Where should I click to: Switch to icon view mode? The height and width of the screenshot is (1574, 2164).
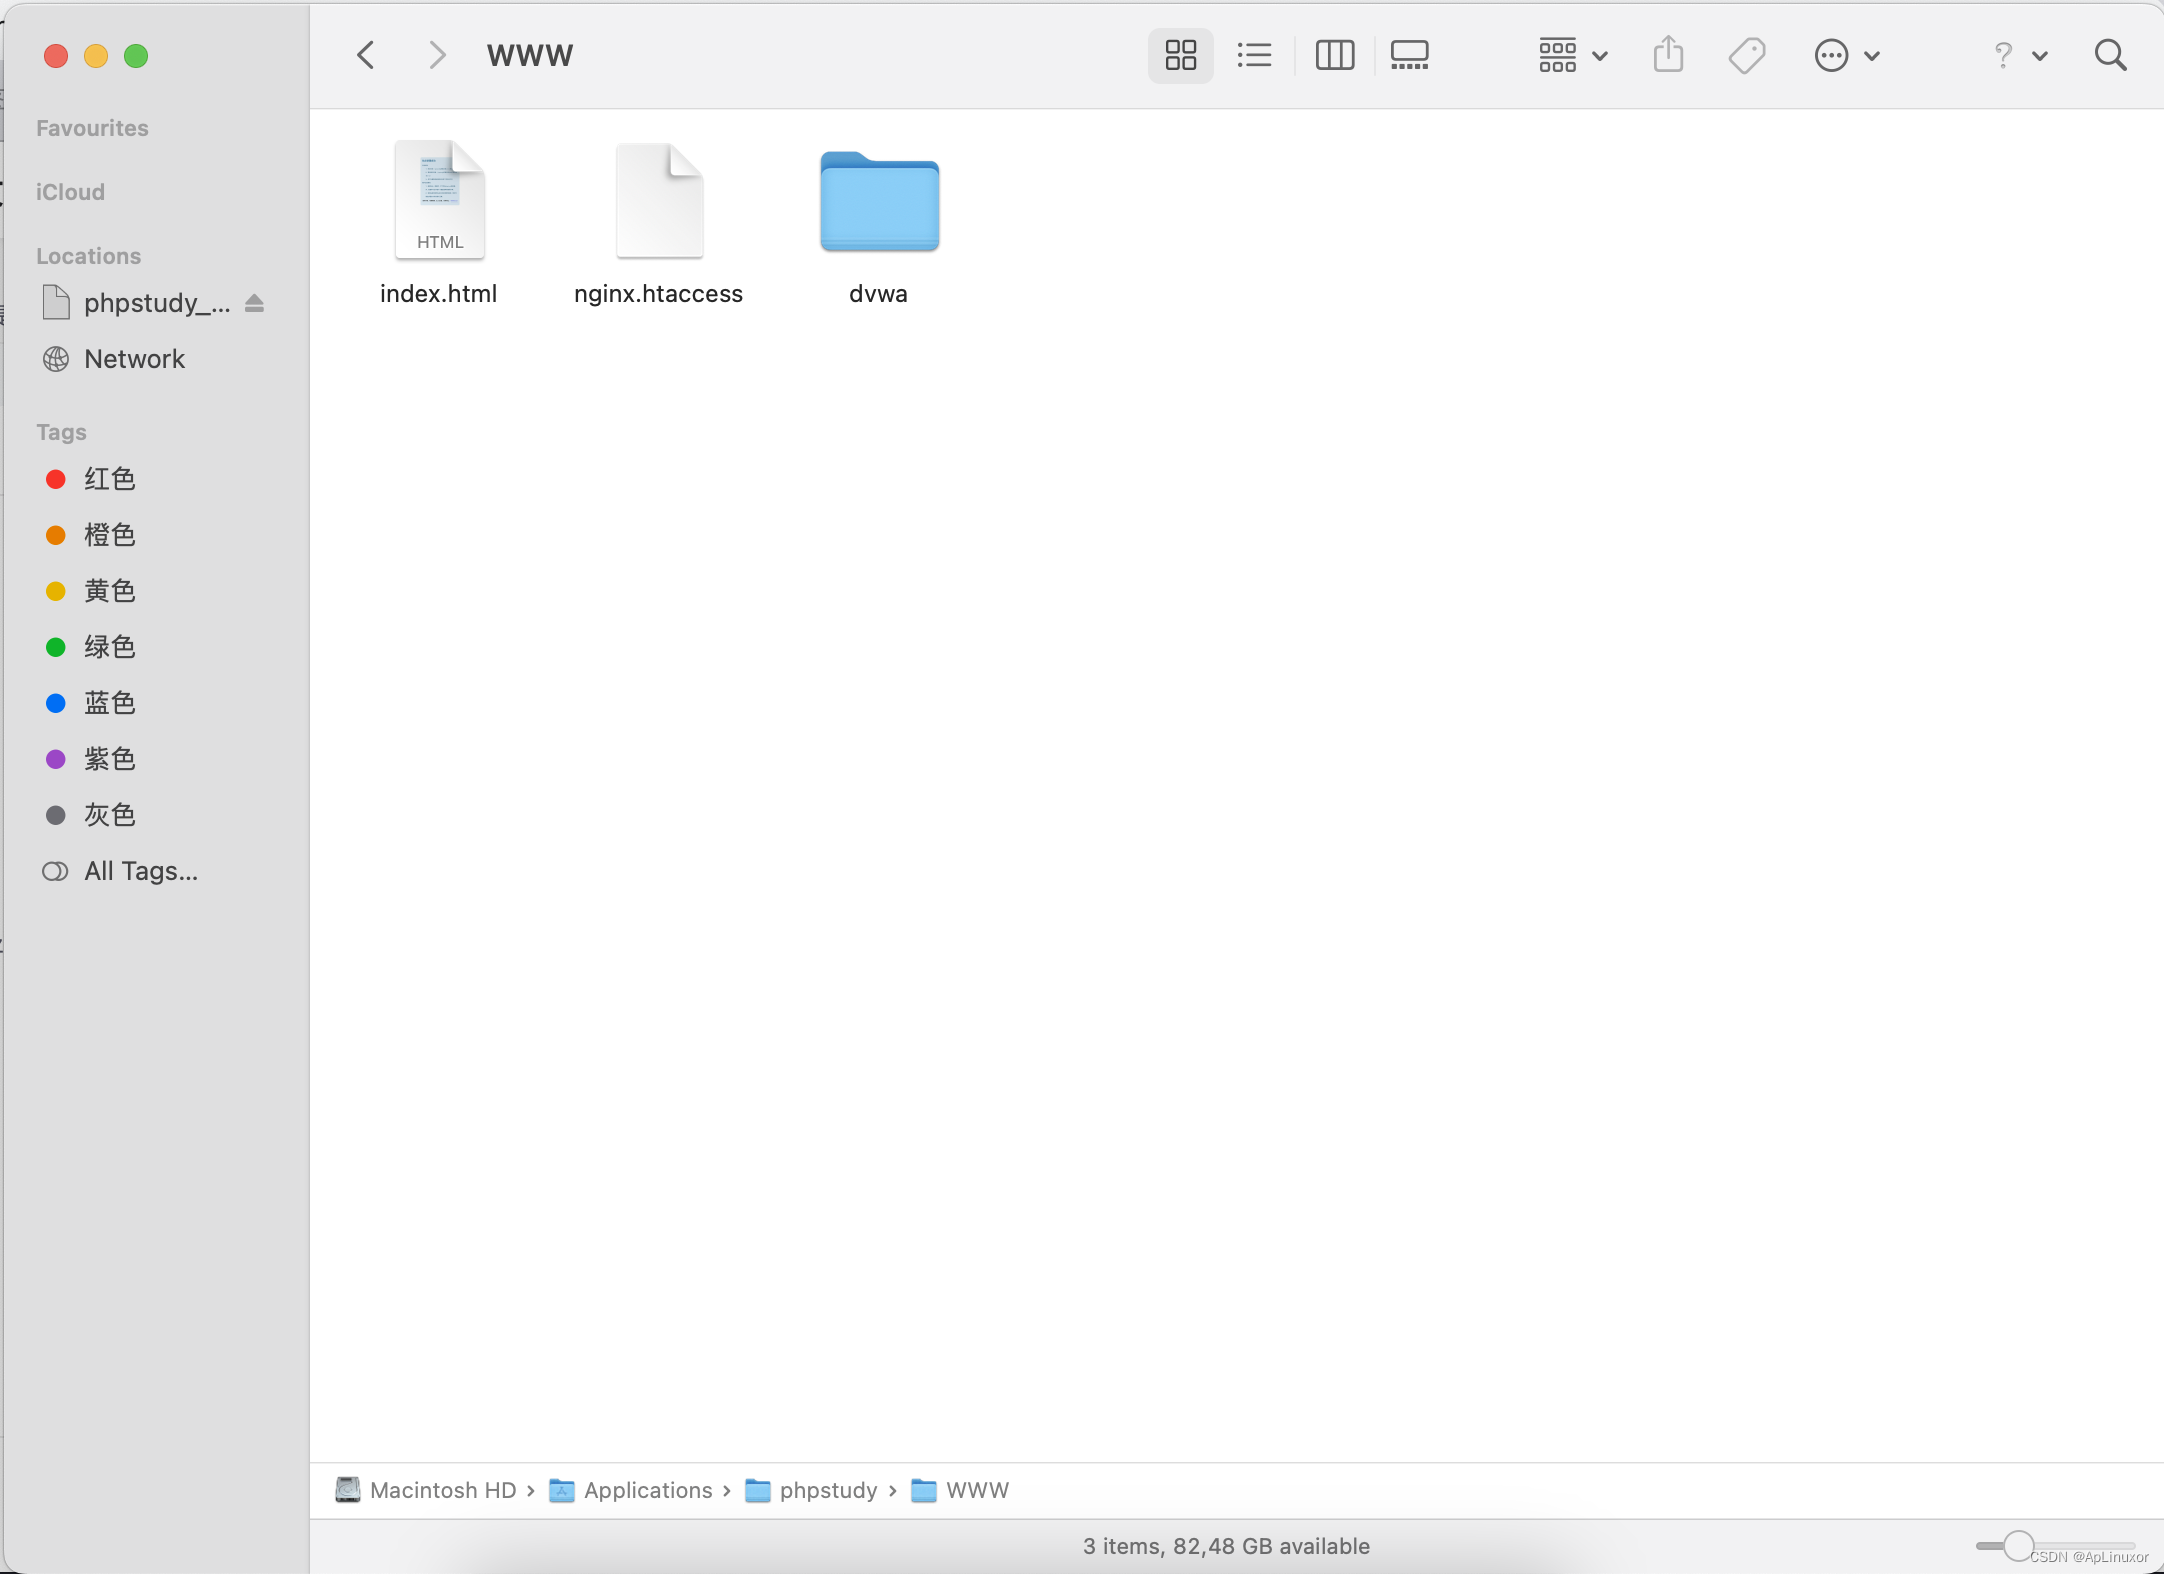1180,55
